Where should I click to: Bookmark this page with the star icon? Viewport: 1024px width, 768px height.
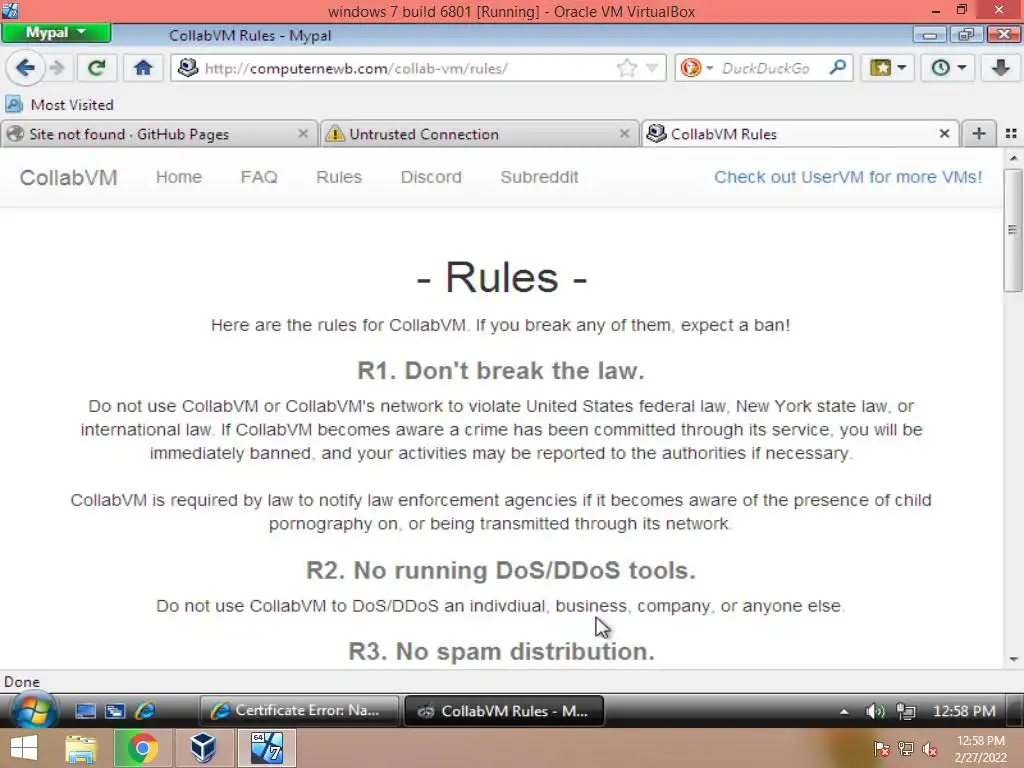[627, 68]
